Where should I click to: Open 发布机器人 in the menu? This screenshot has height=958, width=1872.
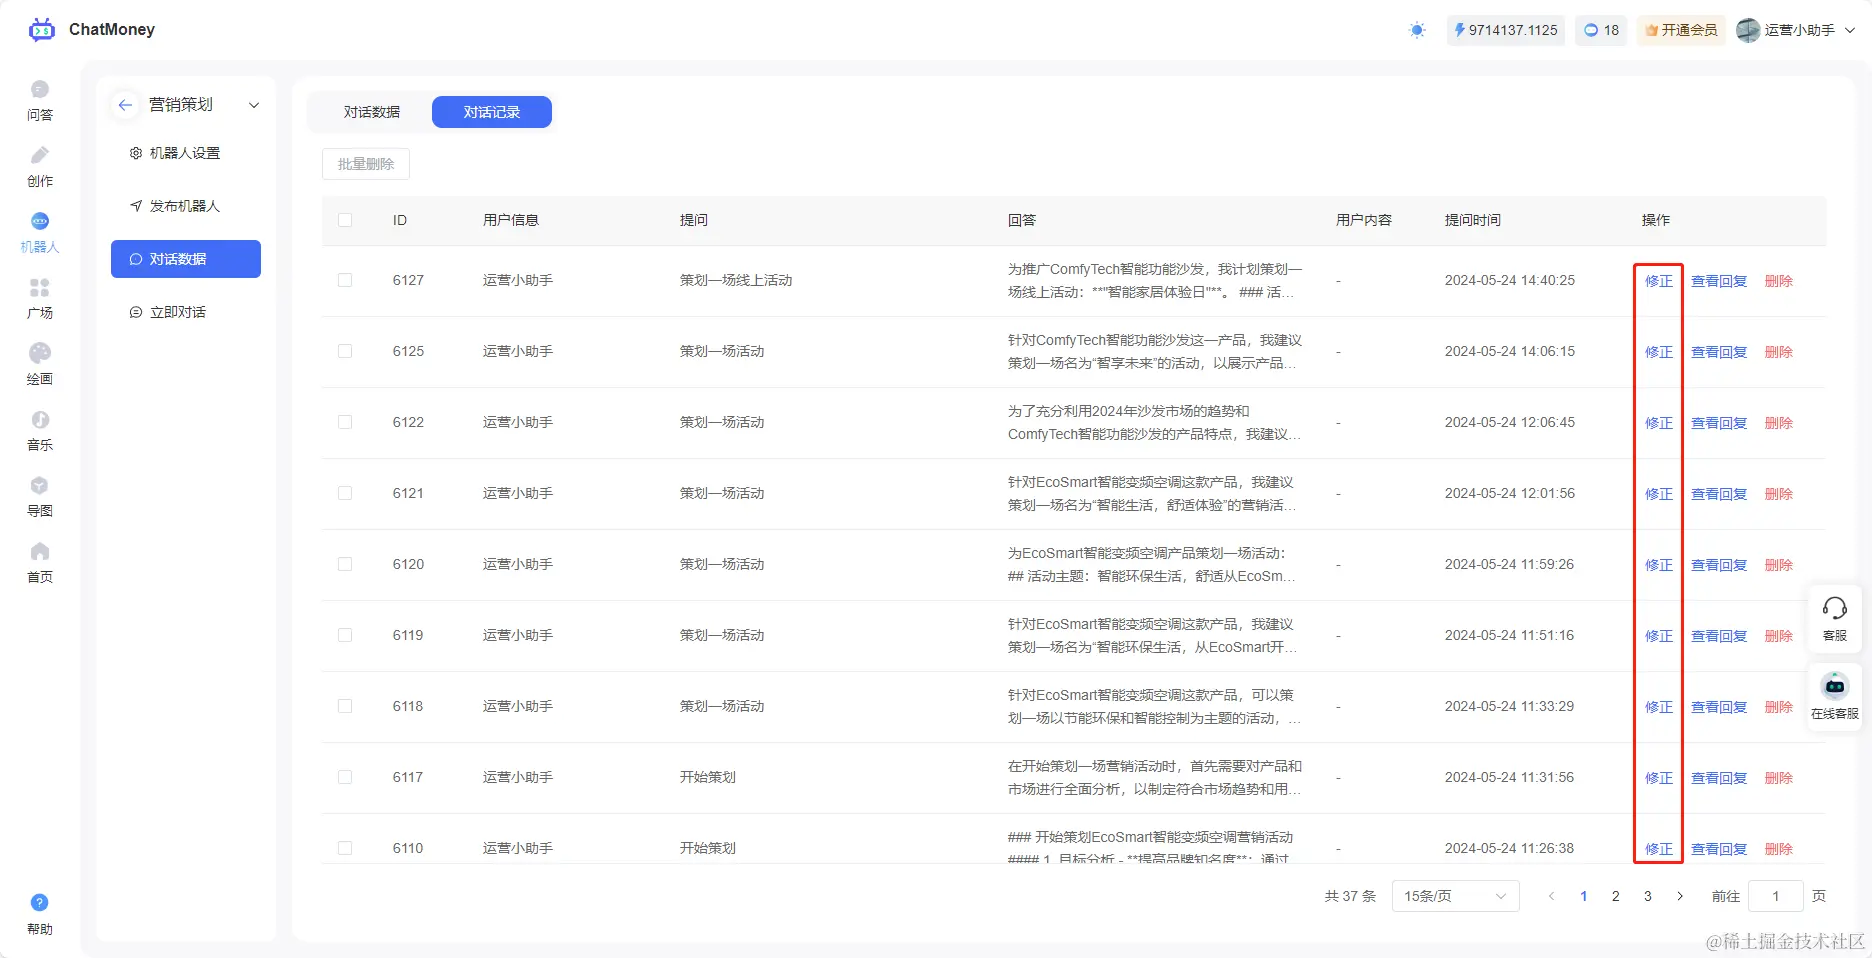point(185,206)
